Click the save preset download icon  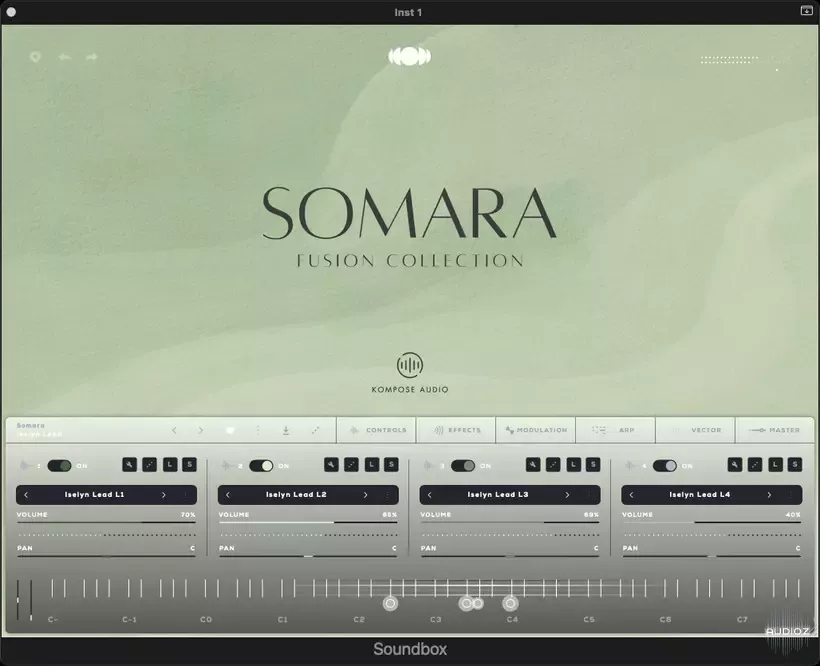click(x=286, y=430)
